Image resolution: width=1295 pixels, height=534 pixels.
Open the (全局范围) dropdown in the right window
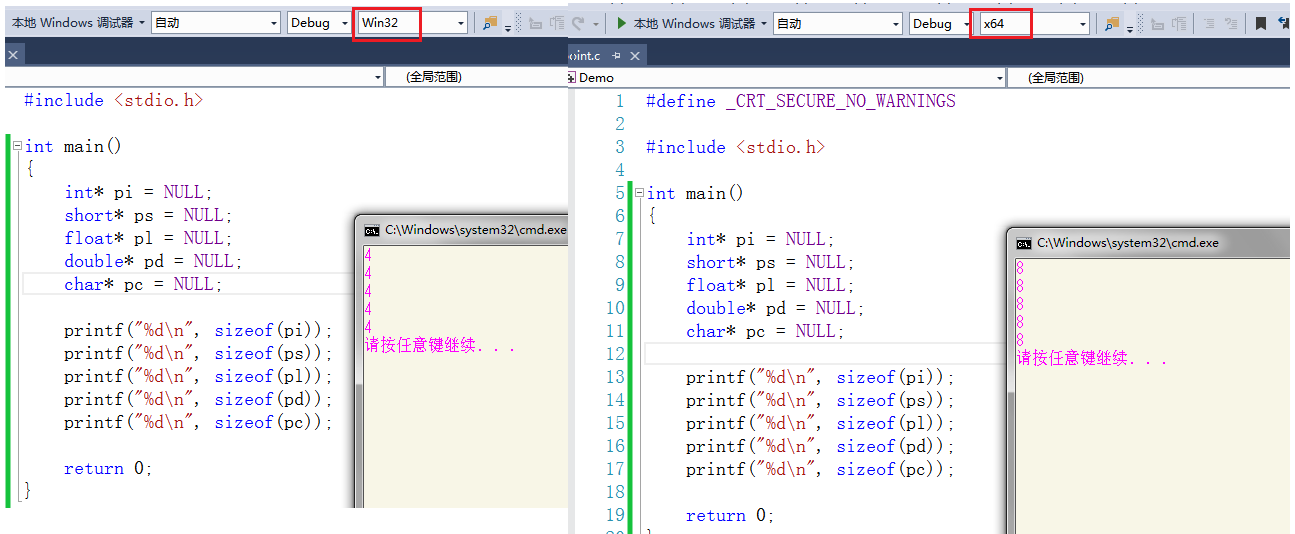click(1150, 77)
